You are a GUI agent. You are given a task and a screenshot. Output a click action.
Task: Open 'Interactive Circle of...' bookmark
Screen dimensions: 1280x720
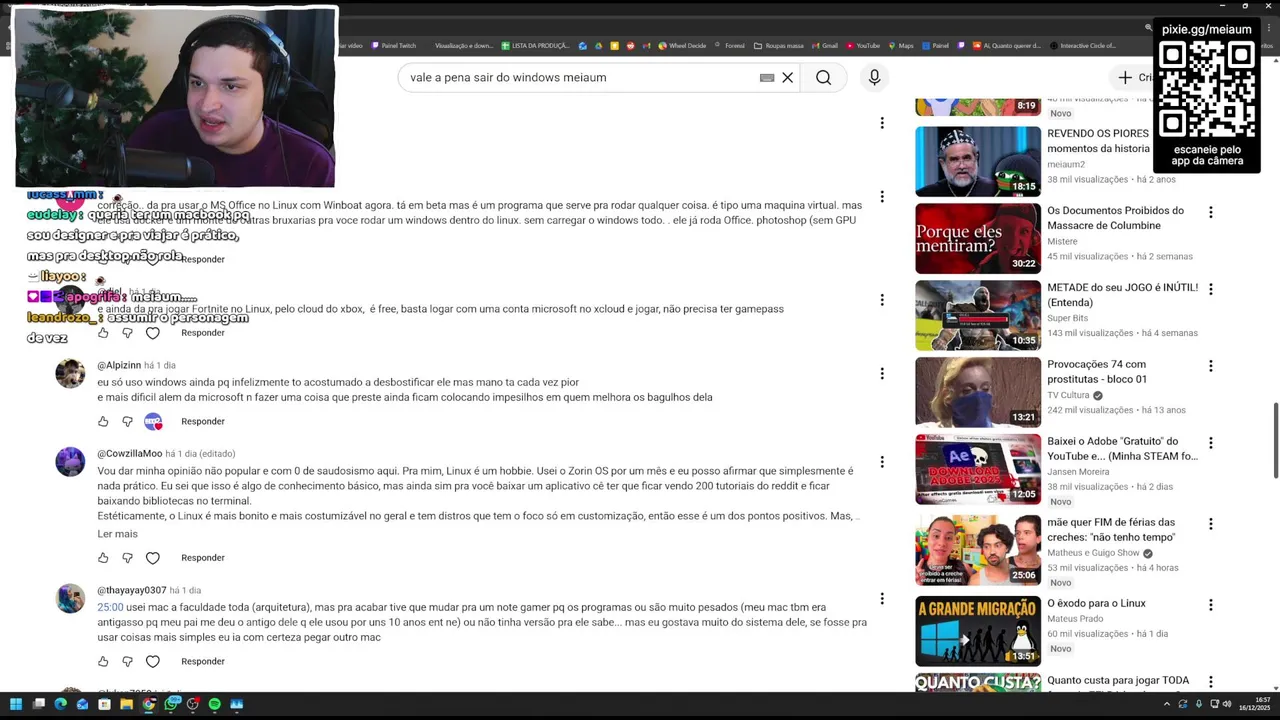1083,46
